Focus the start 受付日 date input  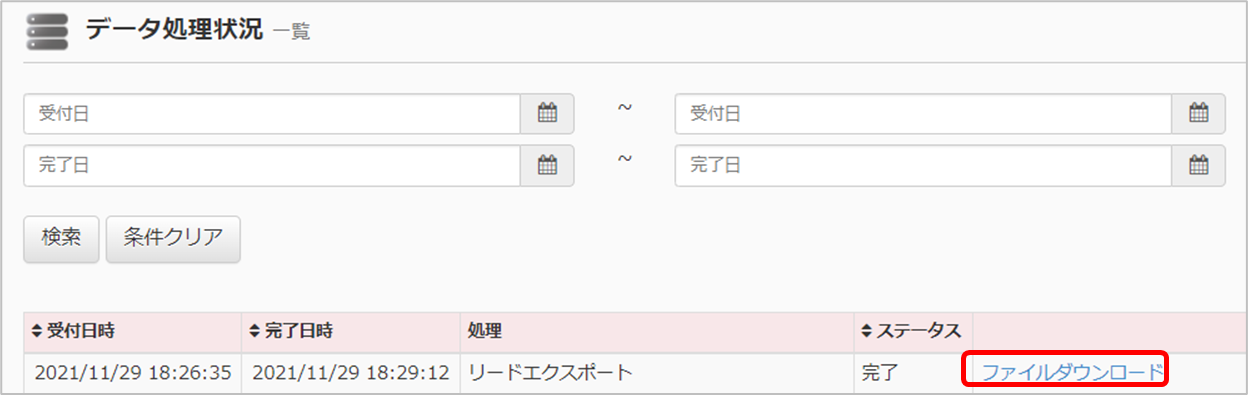click(x=272, y=114)
